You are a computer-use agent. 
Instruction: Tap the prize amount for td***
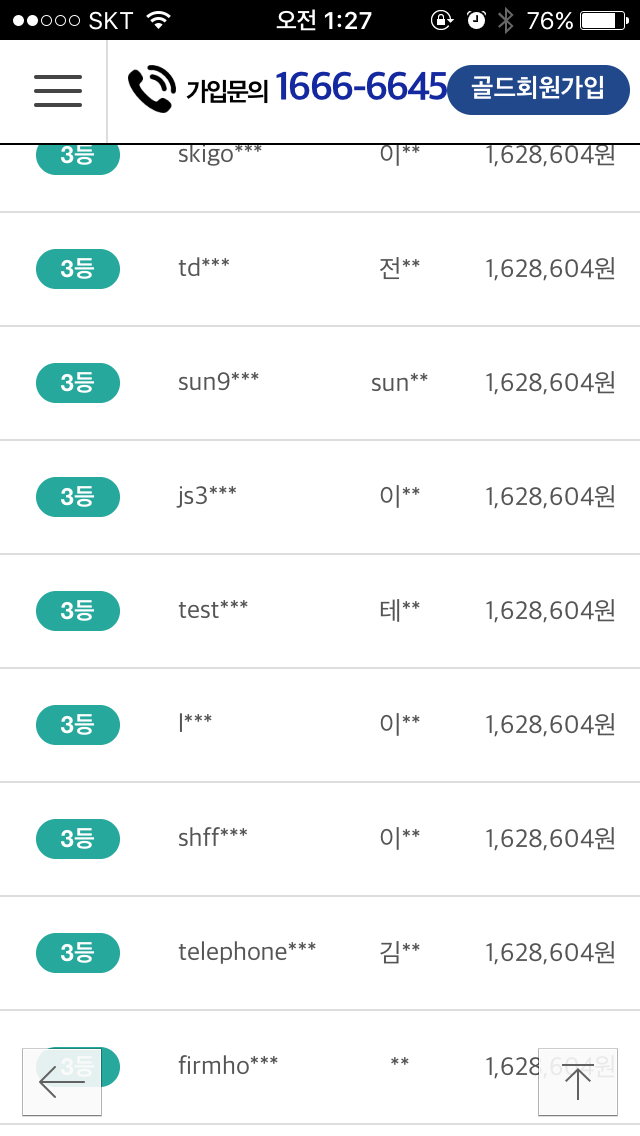point(550,268)
